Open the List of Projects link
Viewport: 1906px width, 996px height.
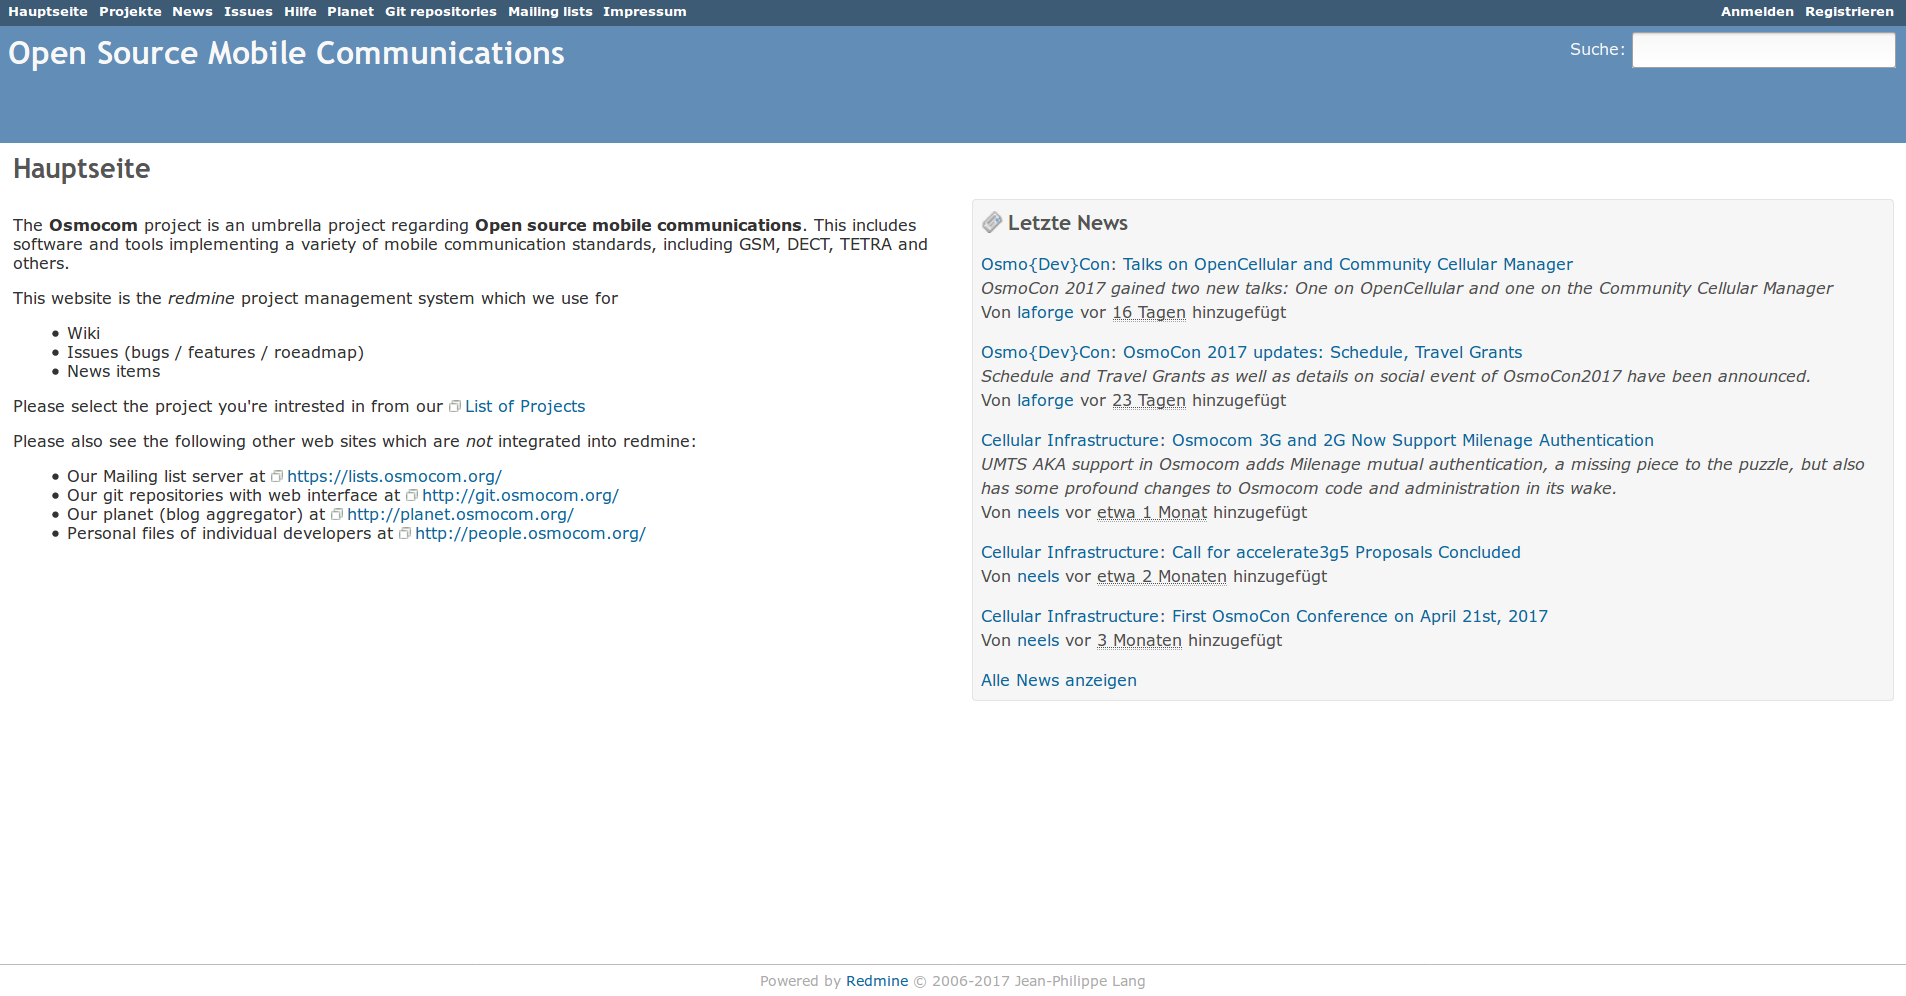pos(525,406)
